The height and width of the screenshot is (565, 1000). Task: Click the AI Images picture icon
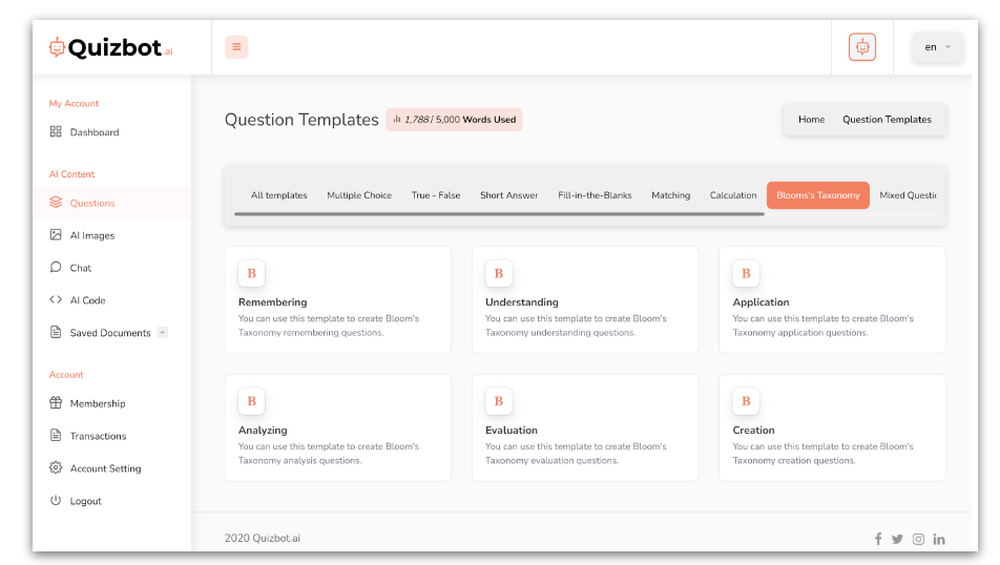[55, 235]
